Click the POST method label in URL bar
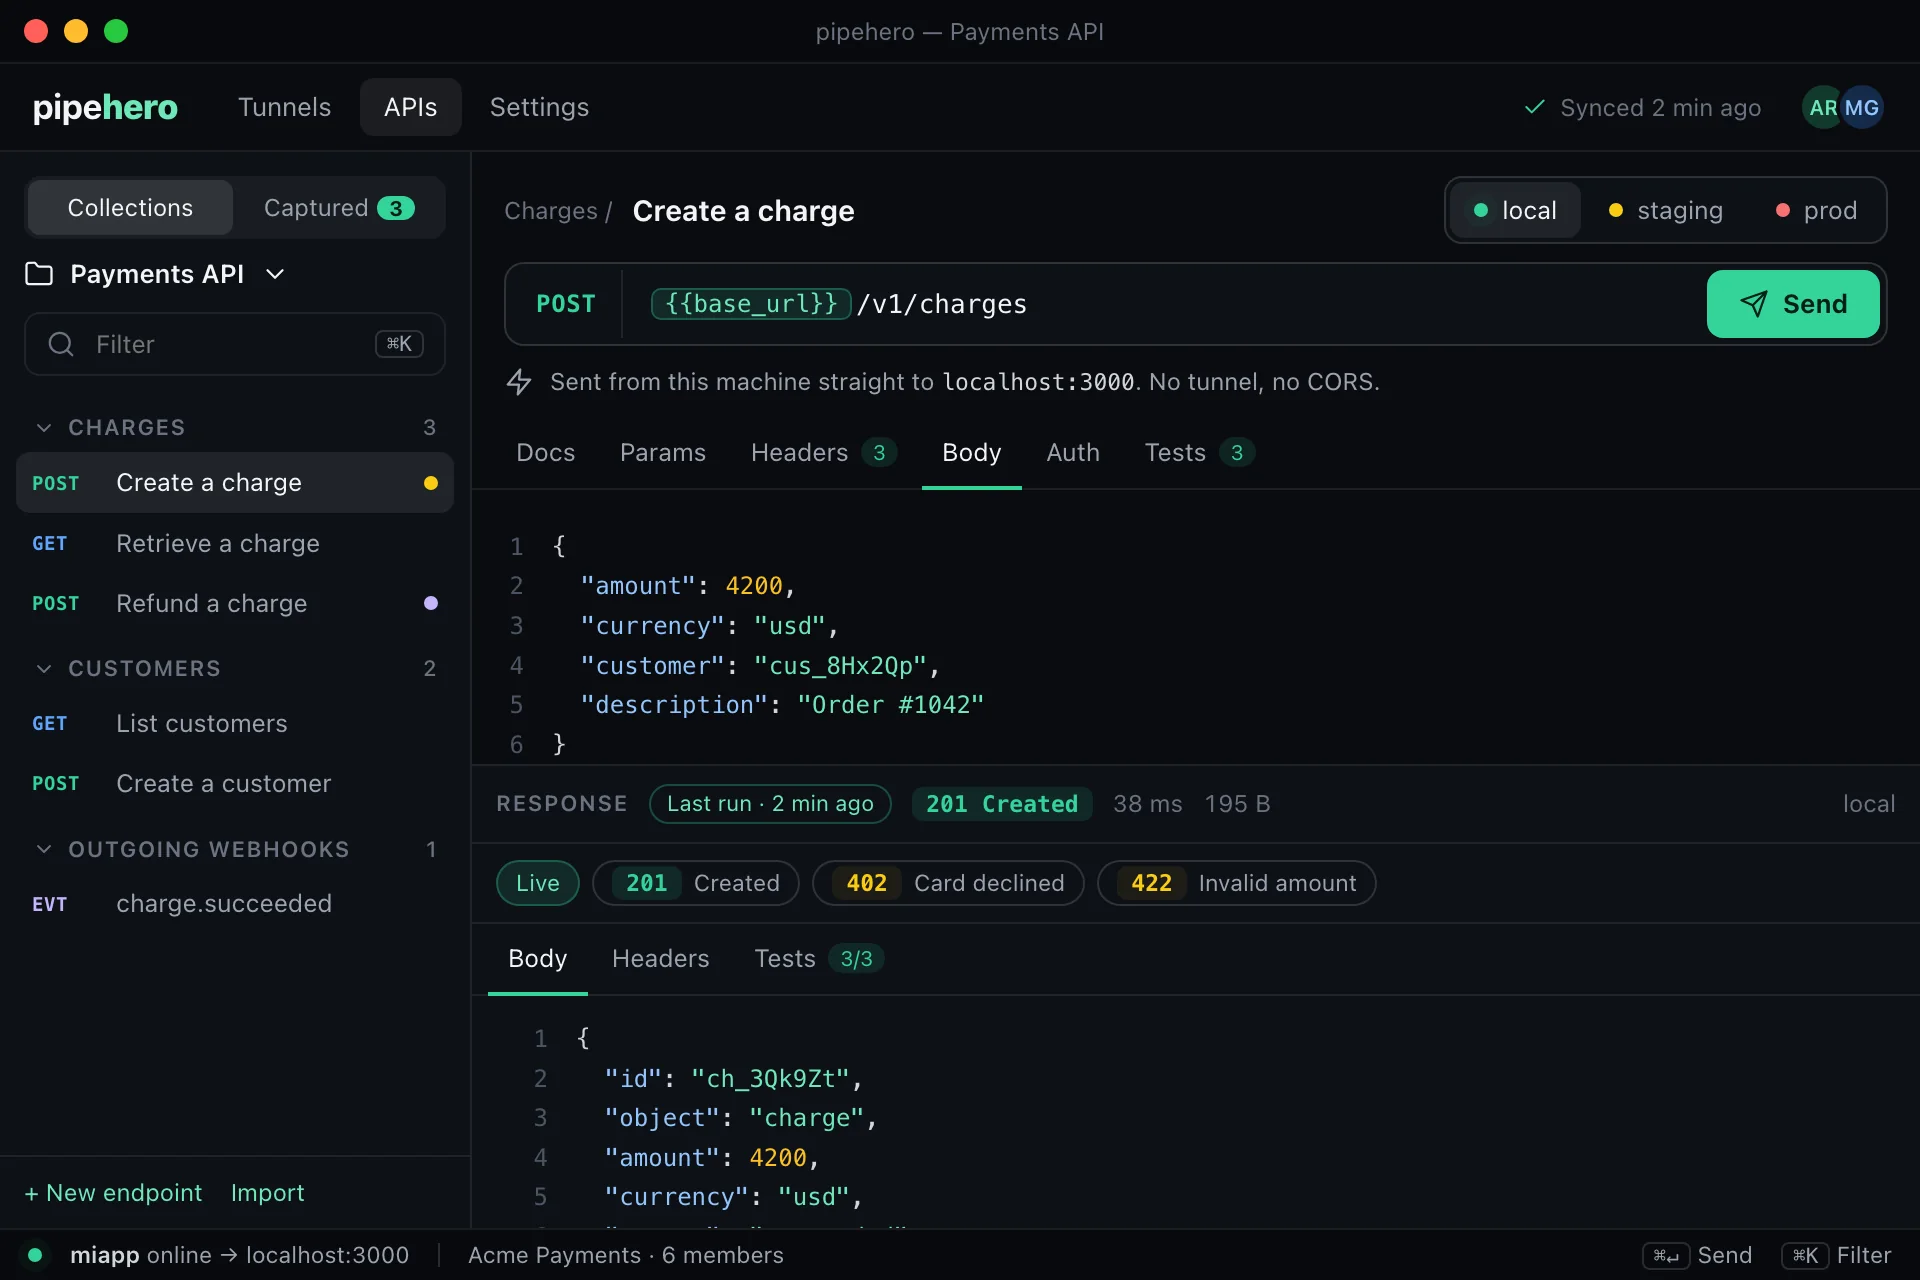 point(566,304)
